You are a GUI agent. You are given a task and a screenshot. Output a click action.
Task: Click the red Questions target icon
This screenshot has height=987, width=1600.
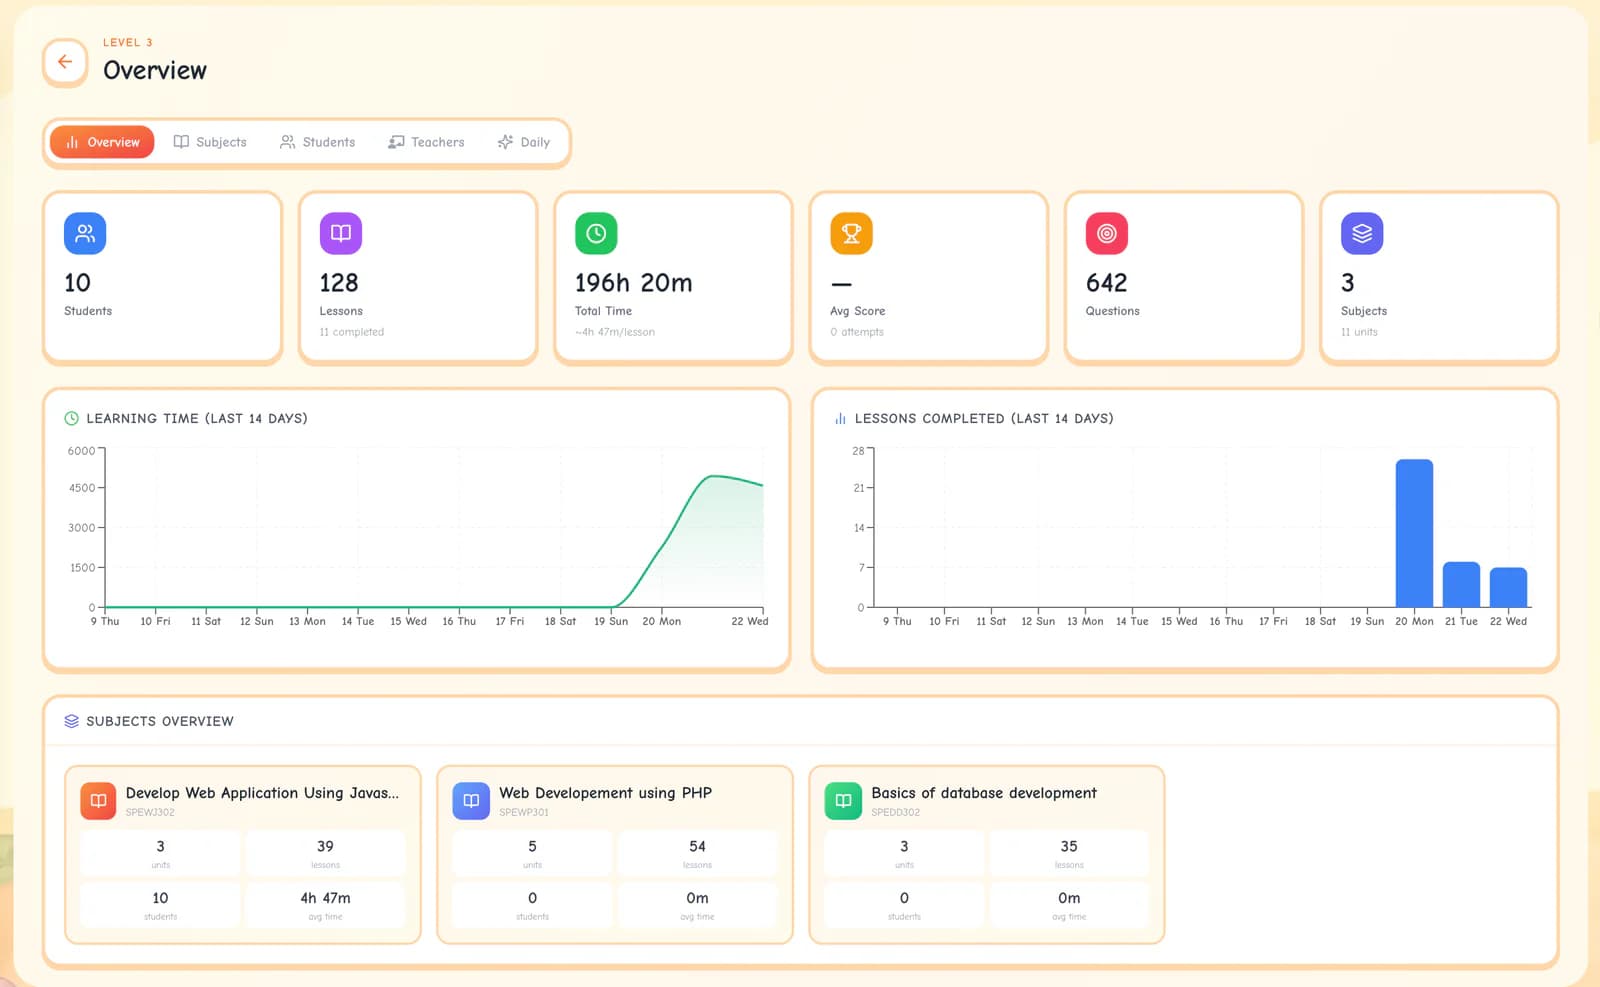(x=1107, y=233)
